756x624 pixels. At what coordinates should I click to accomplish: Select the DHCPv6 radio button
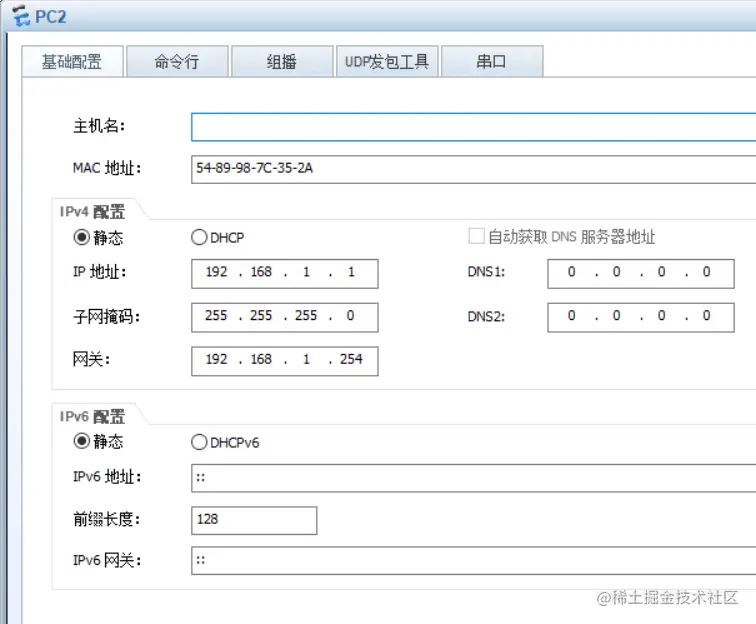click(199, 442)
